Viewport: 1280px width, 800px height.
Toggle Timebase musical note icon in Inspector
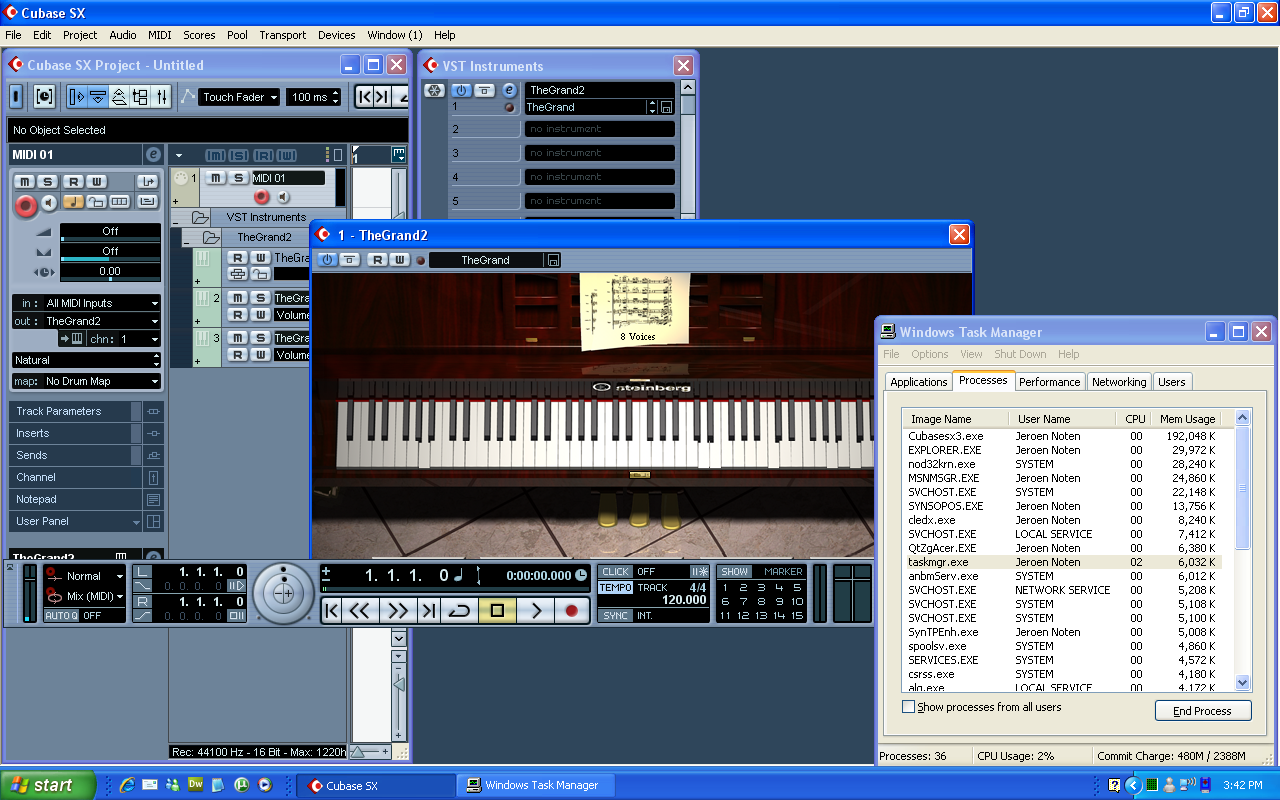click(x=73, y=202)
